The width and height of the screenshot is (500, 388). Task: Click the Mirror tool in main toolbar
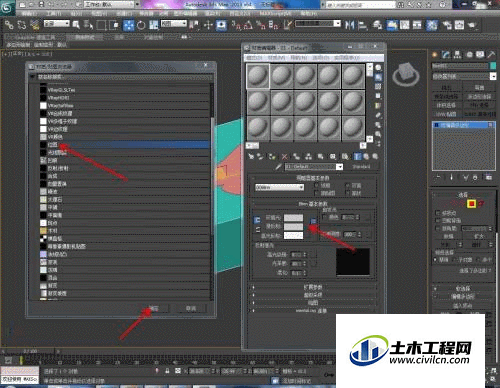(x=350, y=25)
